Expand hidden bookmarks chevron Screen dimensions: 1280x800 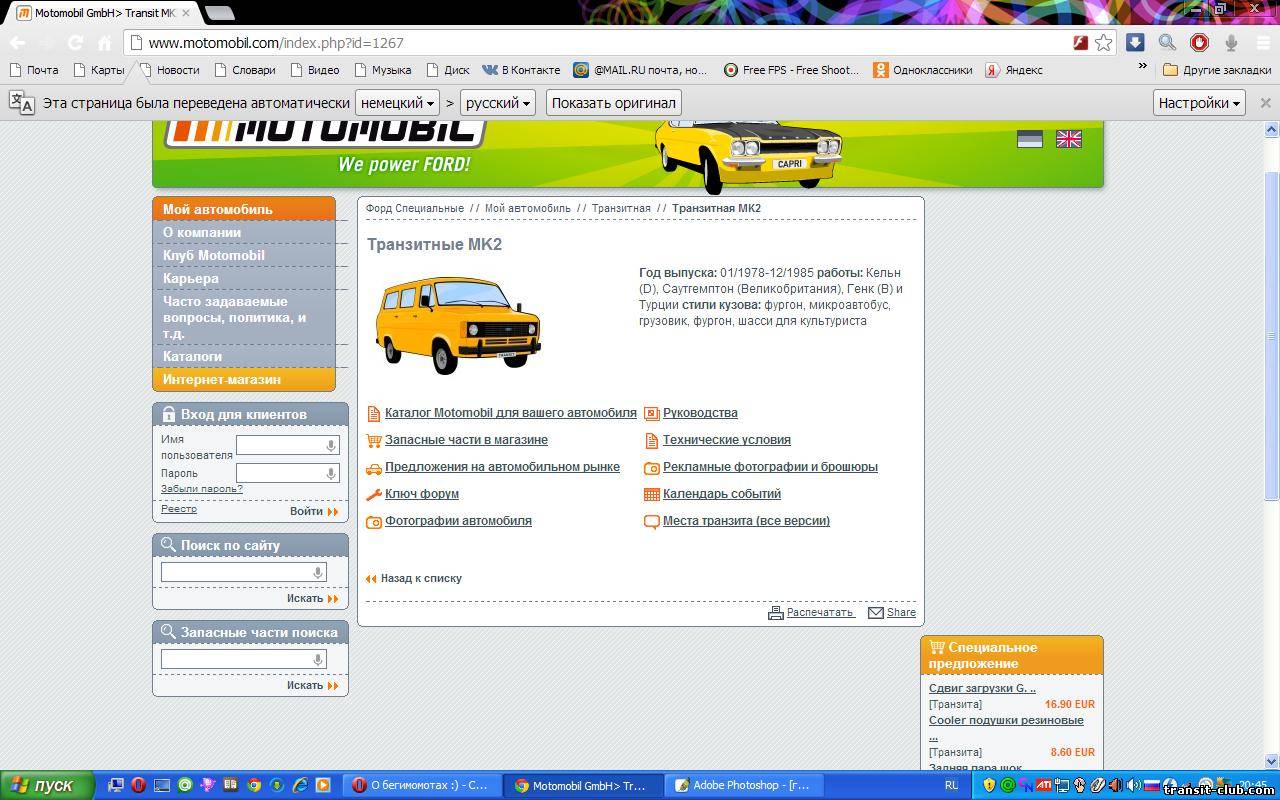(1142, 67)
